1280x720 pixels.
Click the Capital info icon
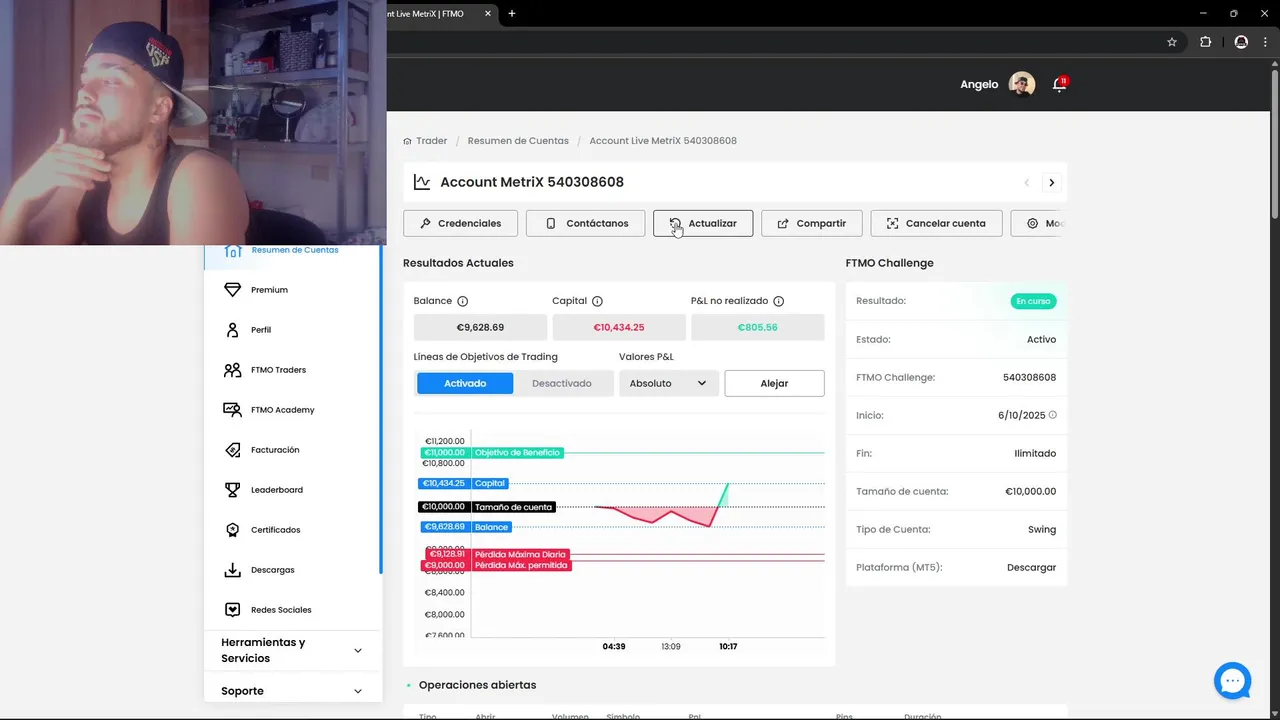click(597, 301)
